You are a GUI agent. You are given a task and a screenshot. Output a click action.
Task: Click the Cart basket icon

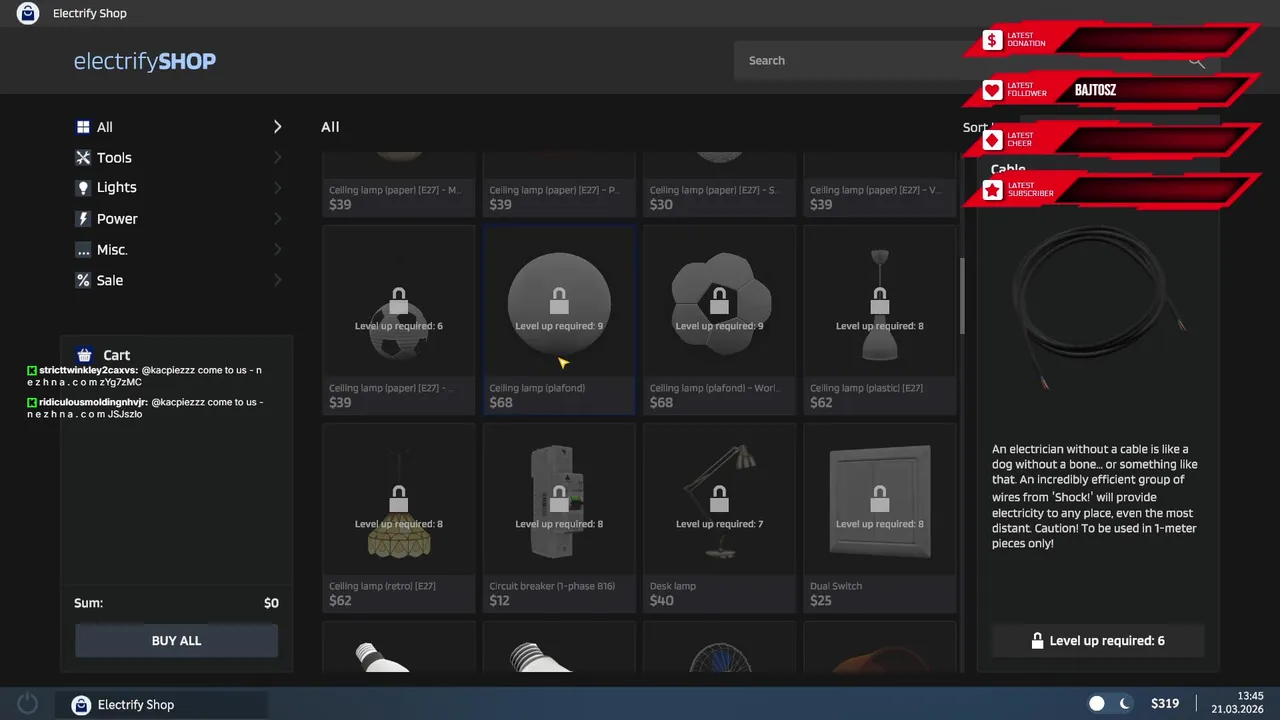tap(84, 355)
